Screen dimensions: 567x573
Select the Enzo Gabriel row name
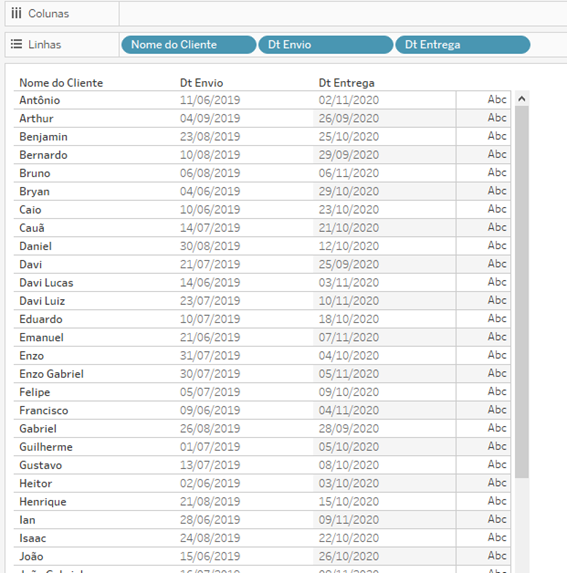pos(52,374)
